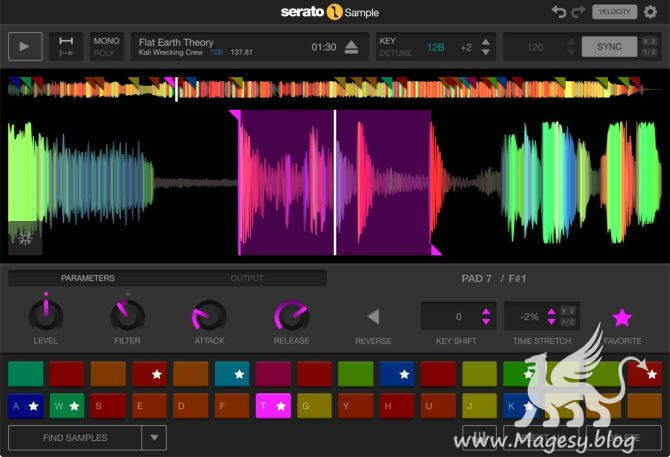Trigger the olive pad G
This screenshot has height=457, width=670.
point(314,406)
